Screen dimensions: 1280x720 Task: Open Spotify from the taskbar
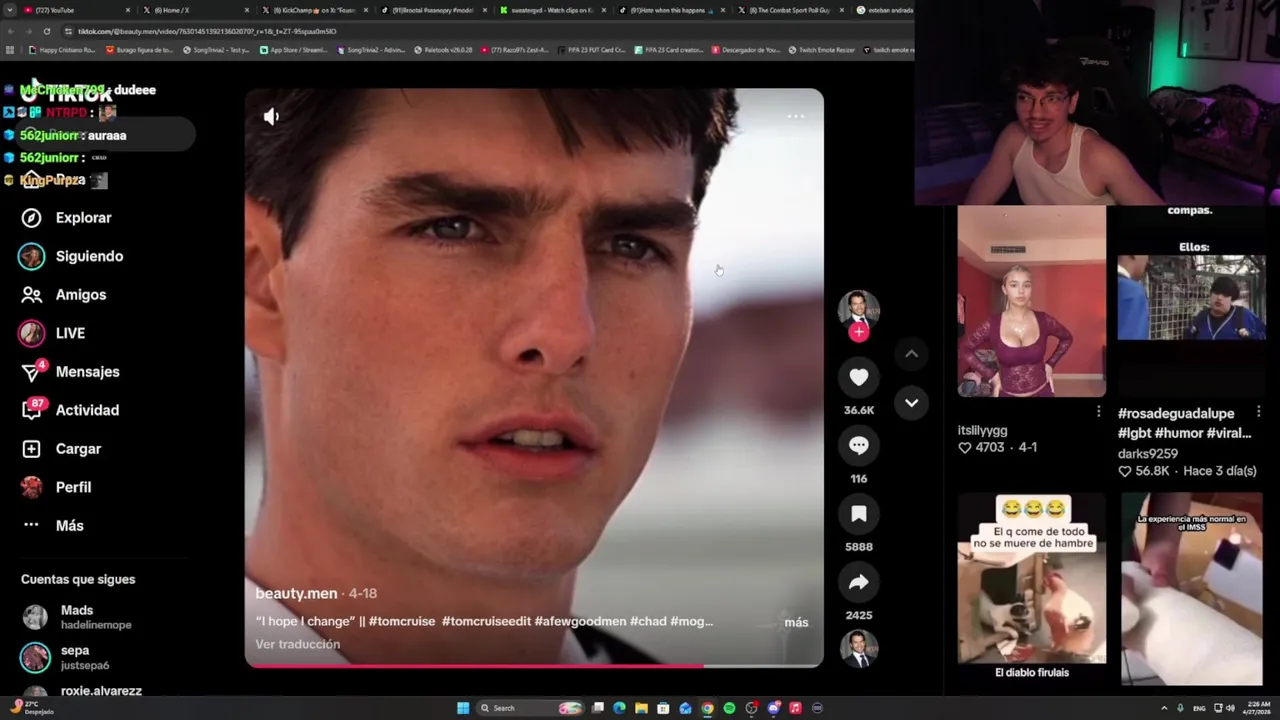coord(729,708)
